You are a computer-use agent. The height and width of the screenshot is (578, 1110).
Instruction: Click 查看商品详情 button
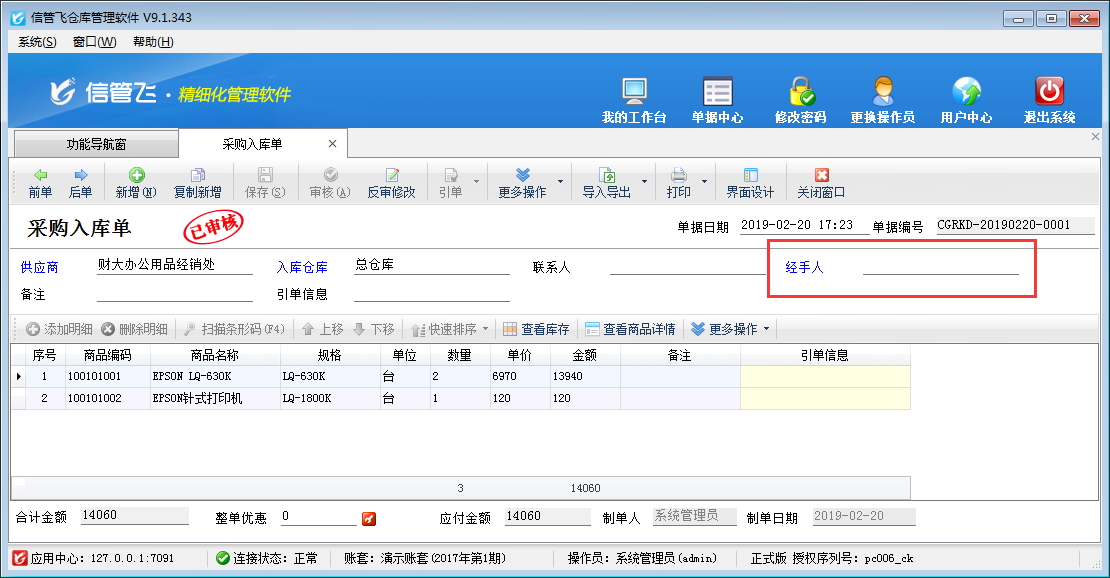(x=630, y=329)
